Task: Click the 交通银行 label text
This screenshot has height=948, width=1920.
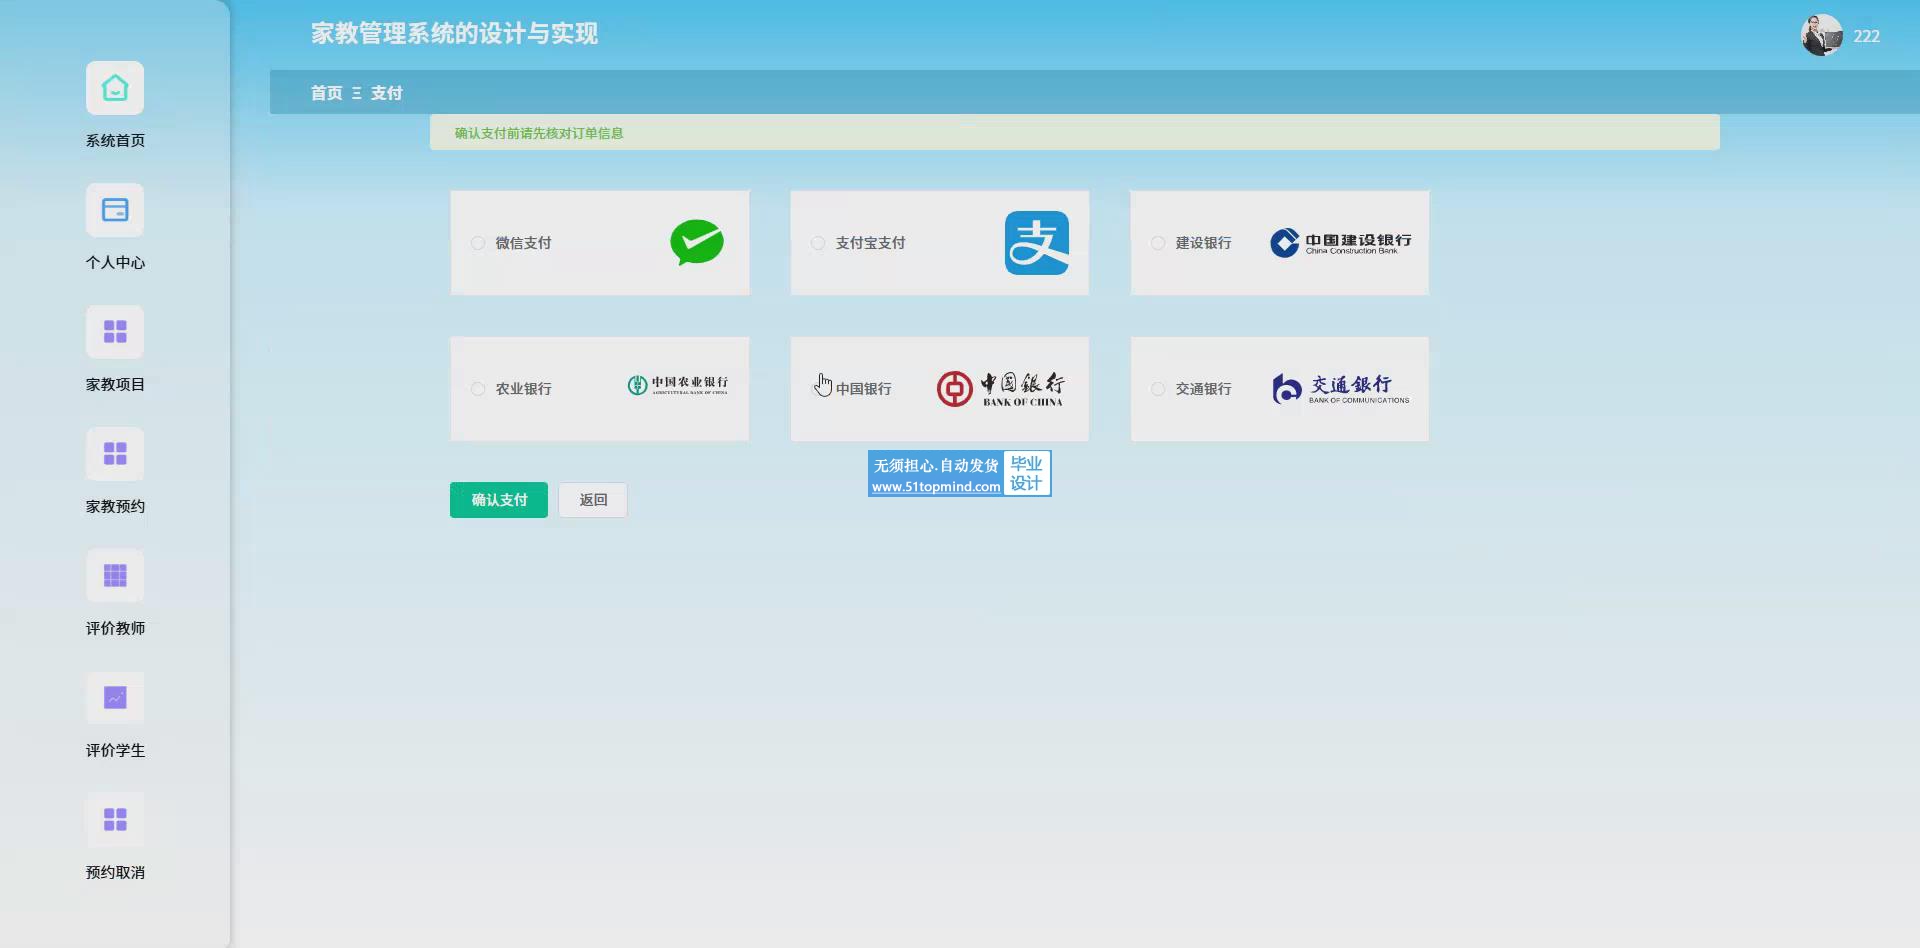Action: (1203, 389)
